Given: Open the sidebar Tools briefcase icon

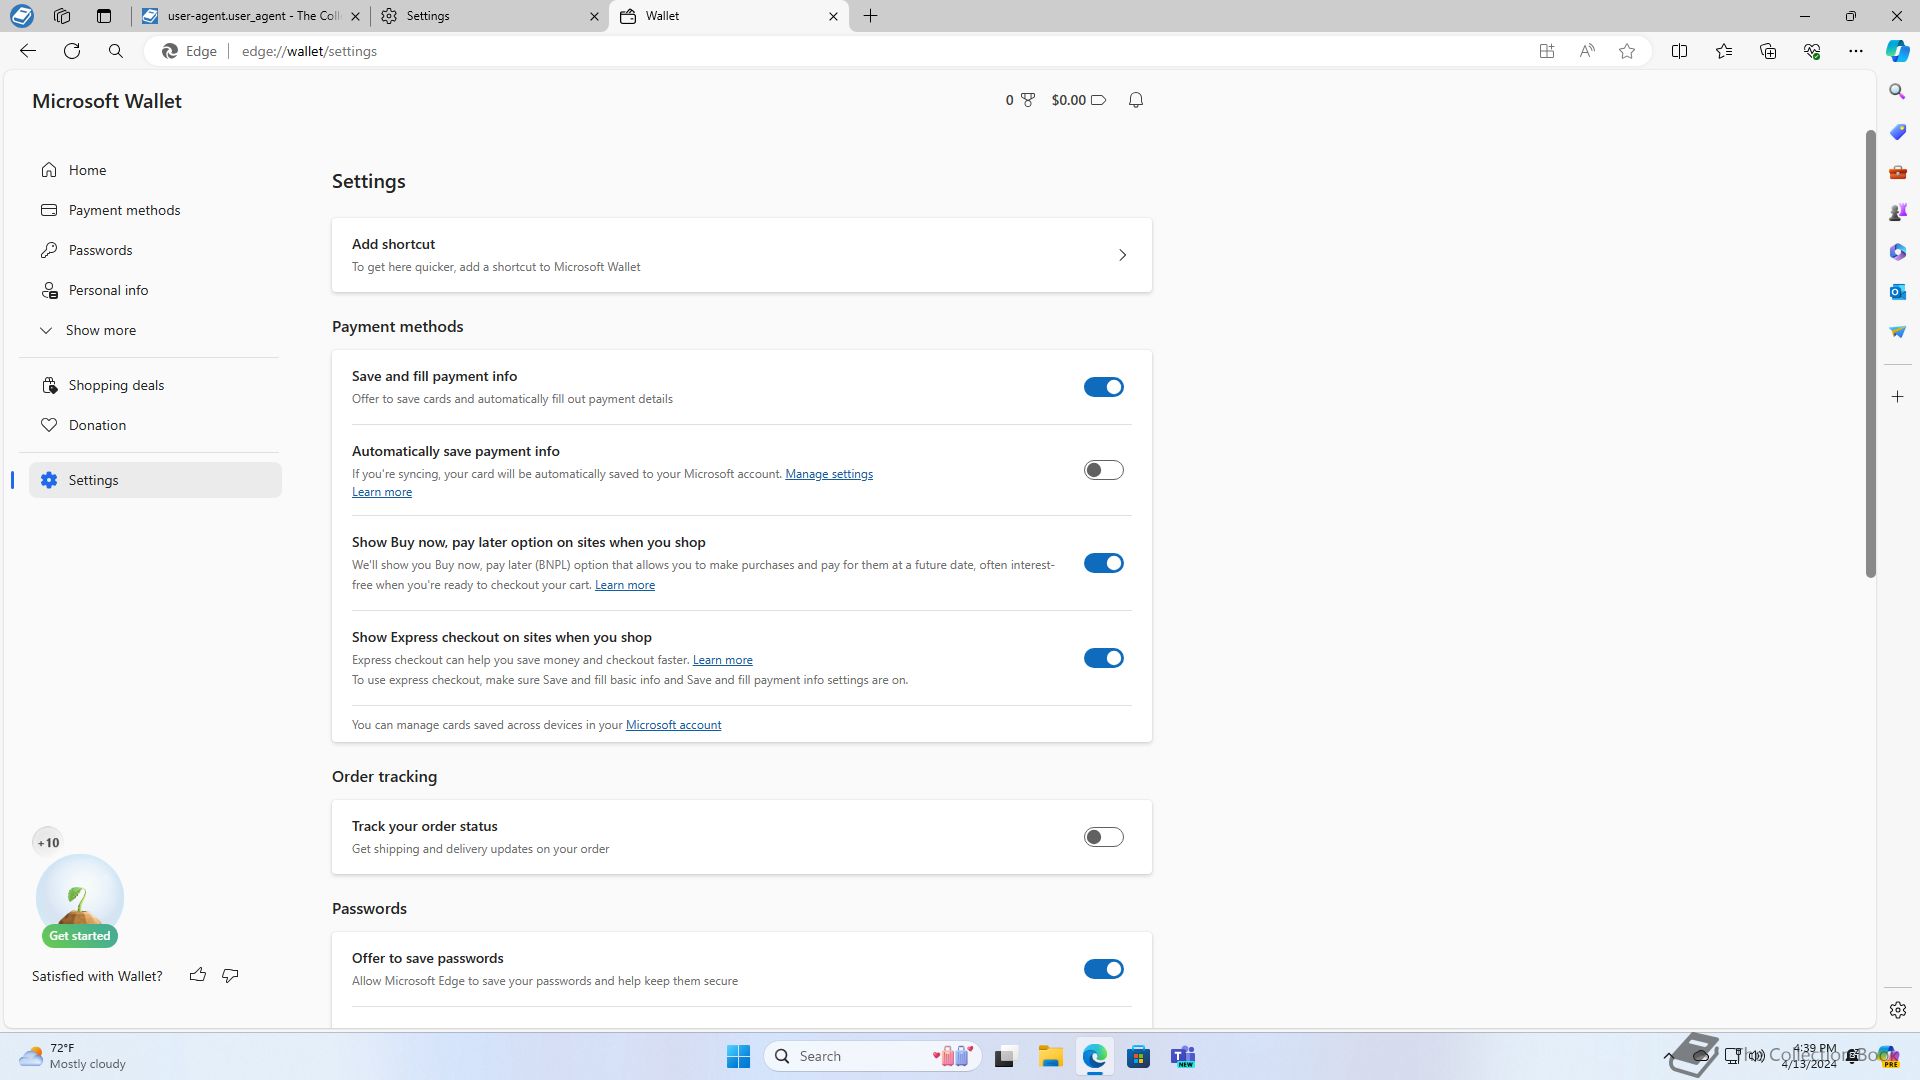Looking at the screenshot, I should (1897, 172).
